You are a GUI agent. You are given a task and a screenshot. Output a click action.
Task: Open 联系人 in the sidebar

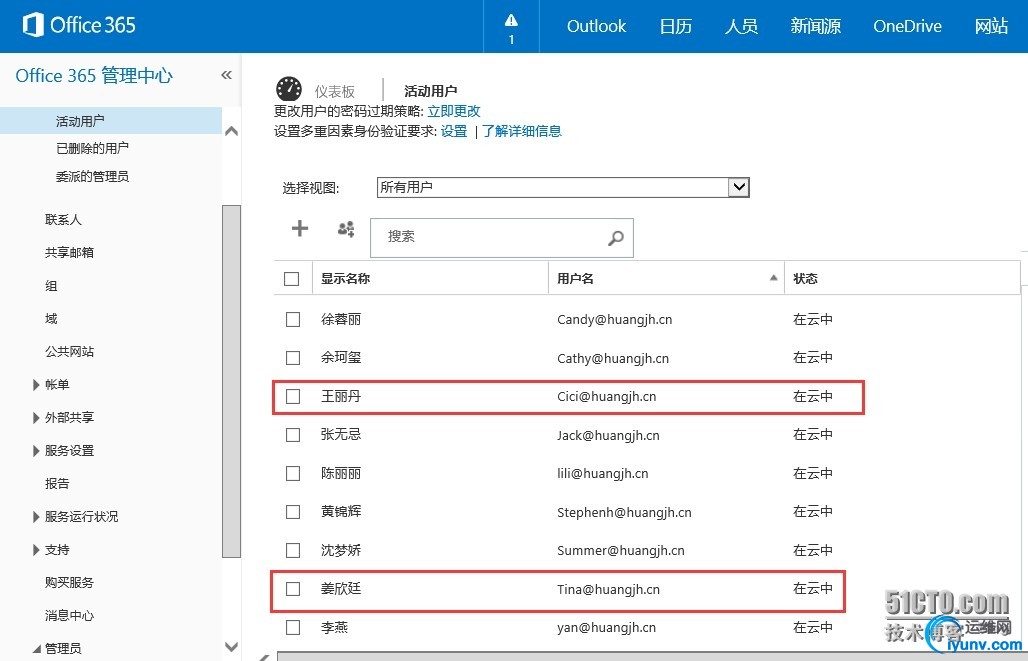tap(64, 220)
